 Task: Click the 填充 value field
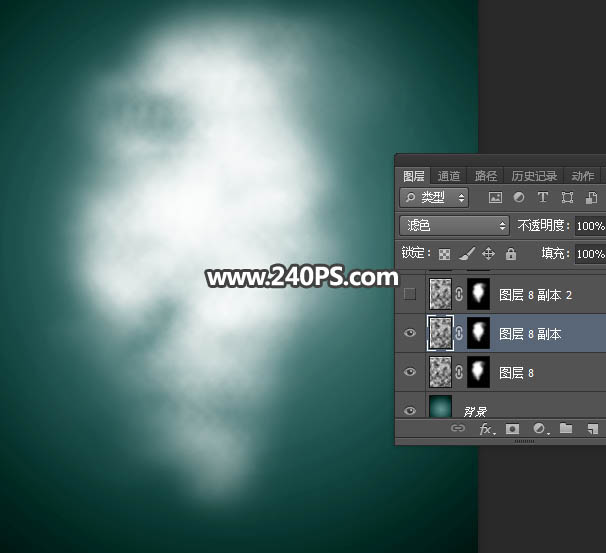(x=590, y=254)
